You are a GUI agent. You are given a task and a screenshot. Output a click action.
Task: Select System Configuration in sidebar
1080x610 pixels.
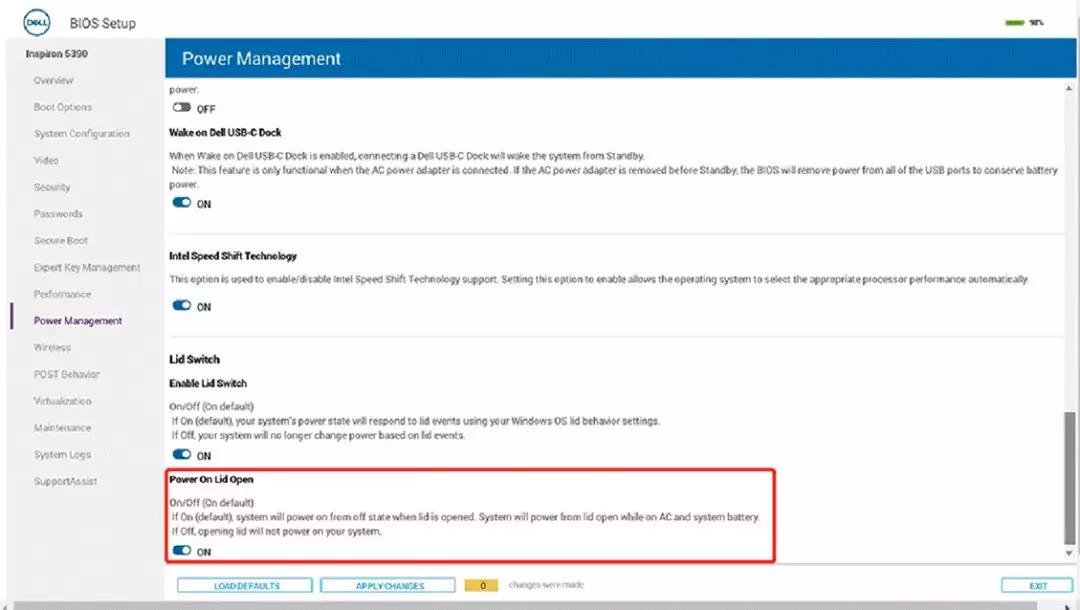82,134
